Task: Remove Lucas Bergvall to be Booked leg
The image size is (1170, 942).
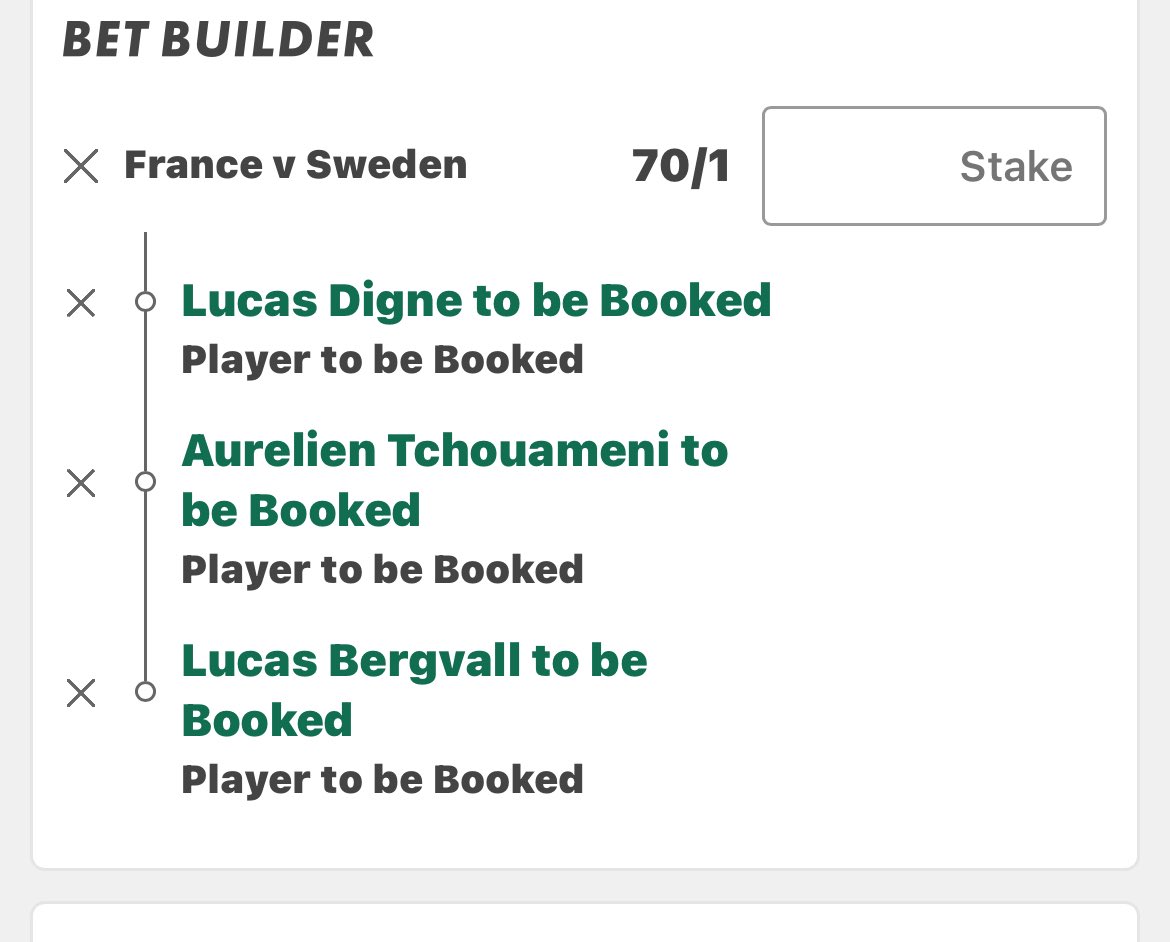Action: coord(81,693)
